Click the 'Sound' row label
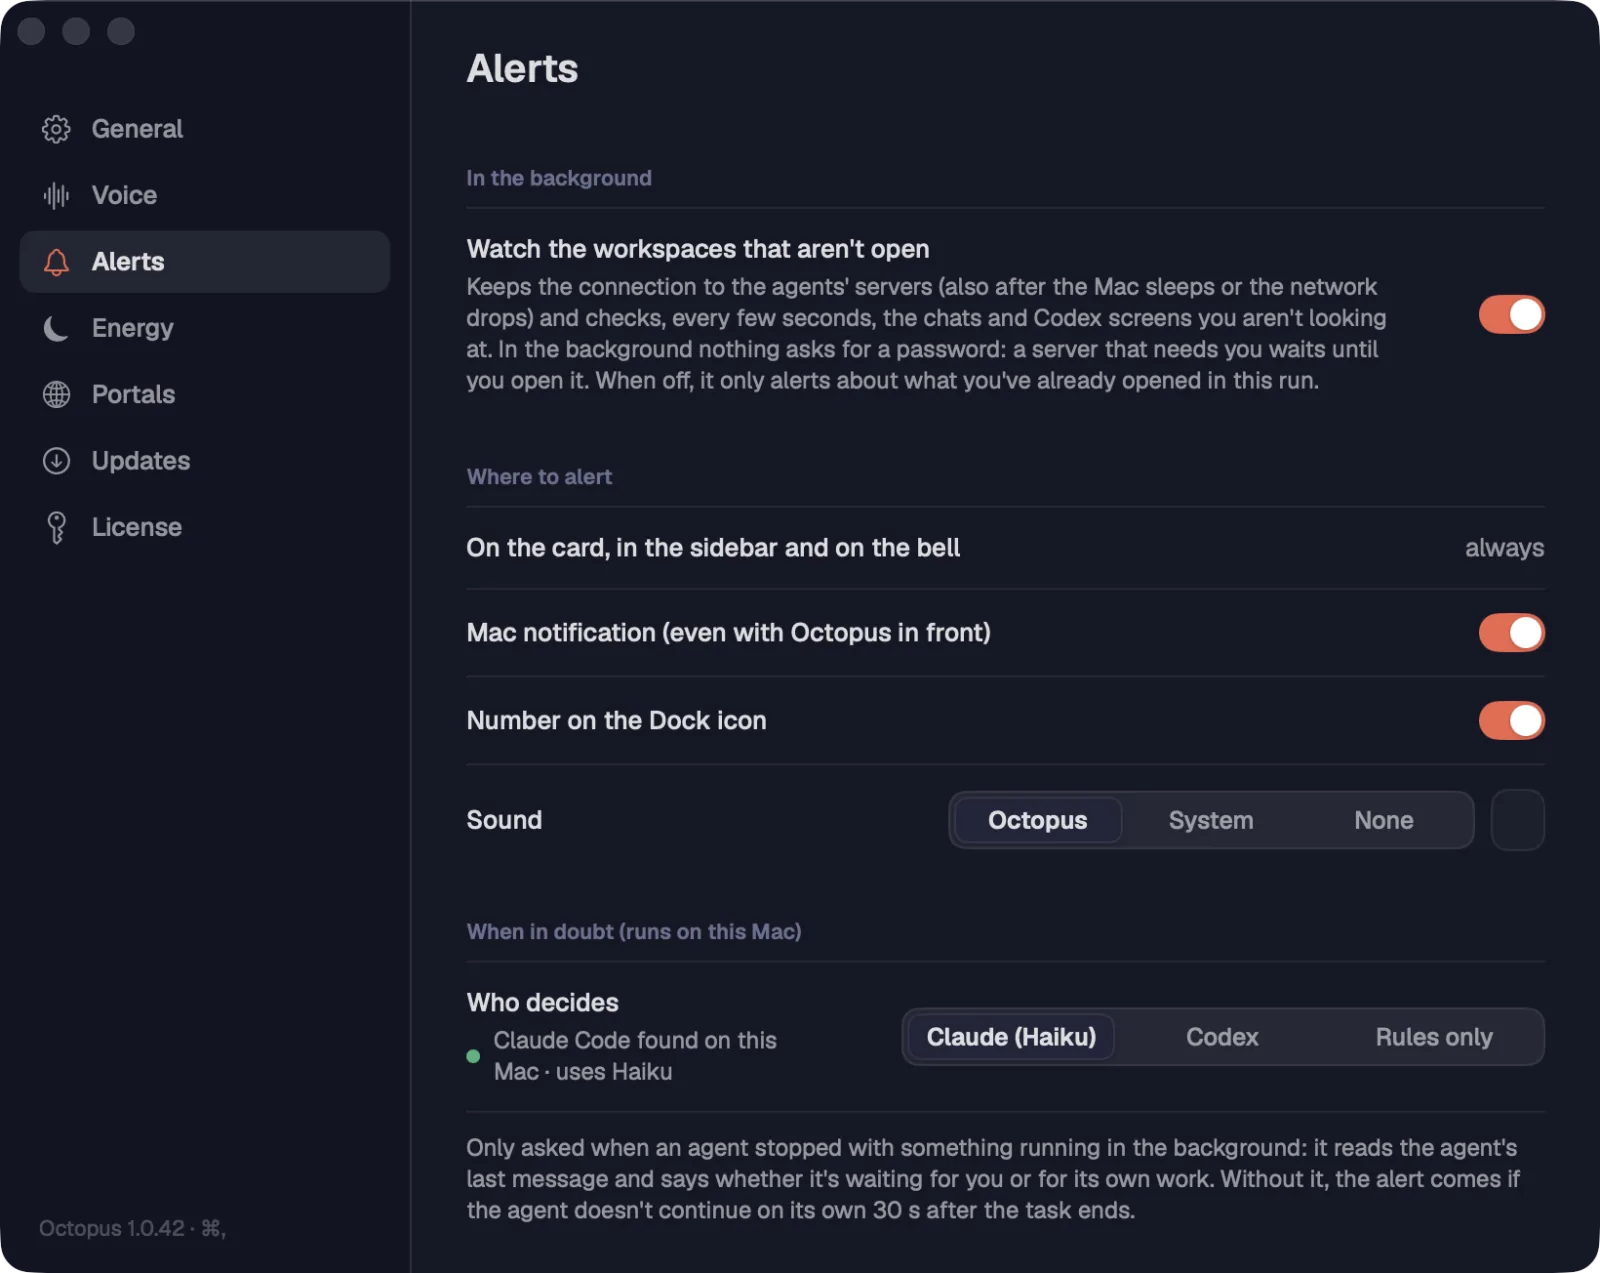Screen dimensions: 1600x1273 (504, 820)
